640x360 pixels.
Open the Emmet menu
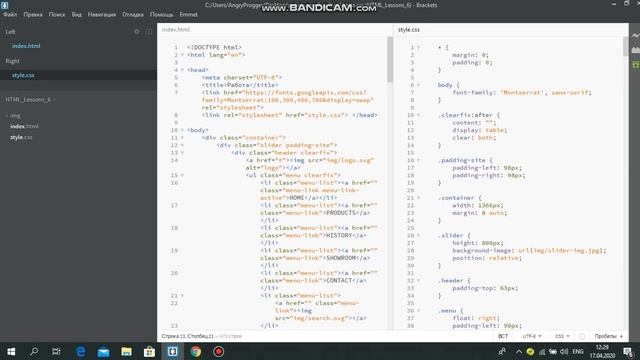pos(189,14)
